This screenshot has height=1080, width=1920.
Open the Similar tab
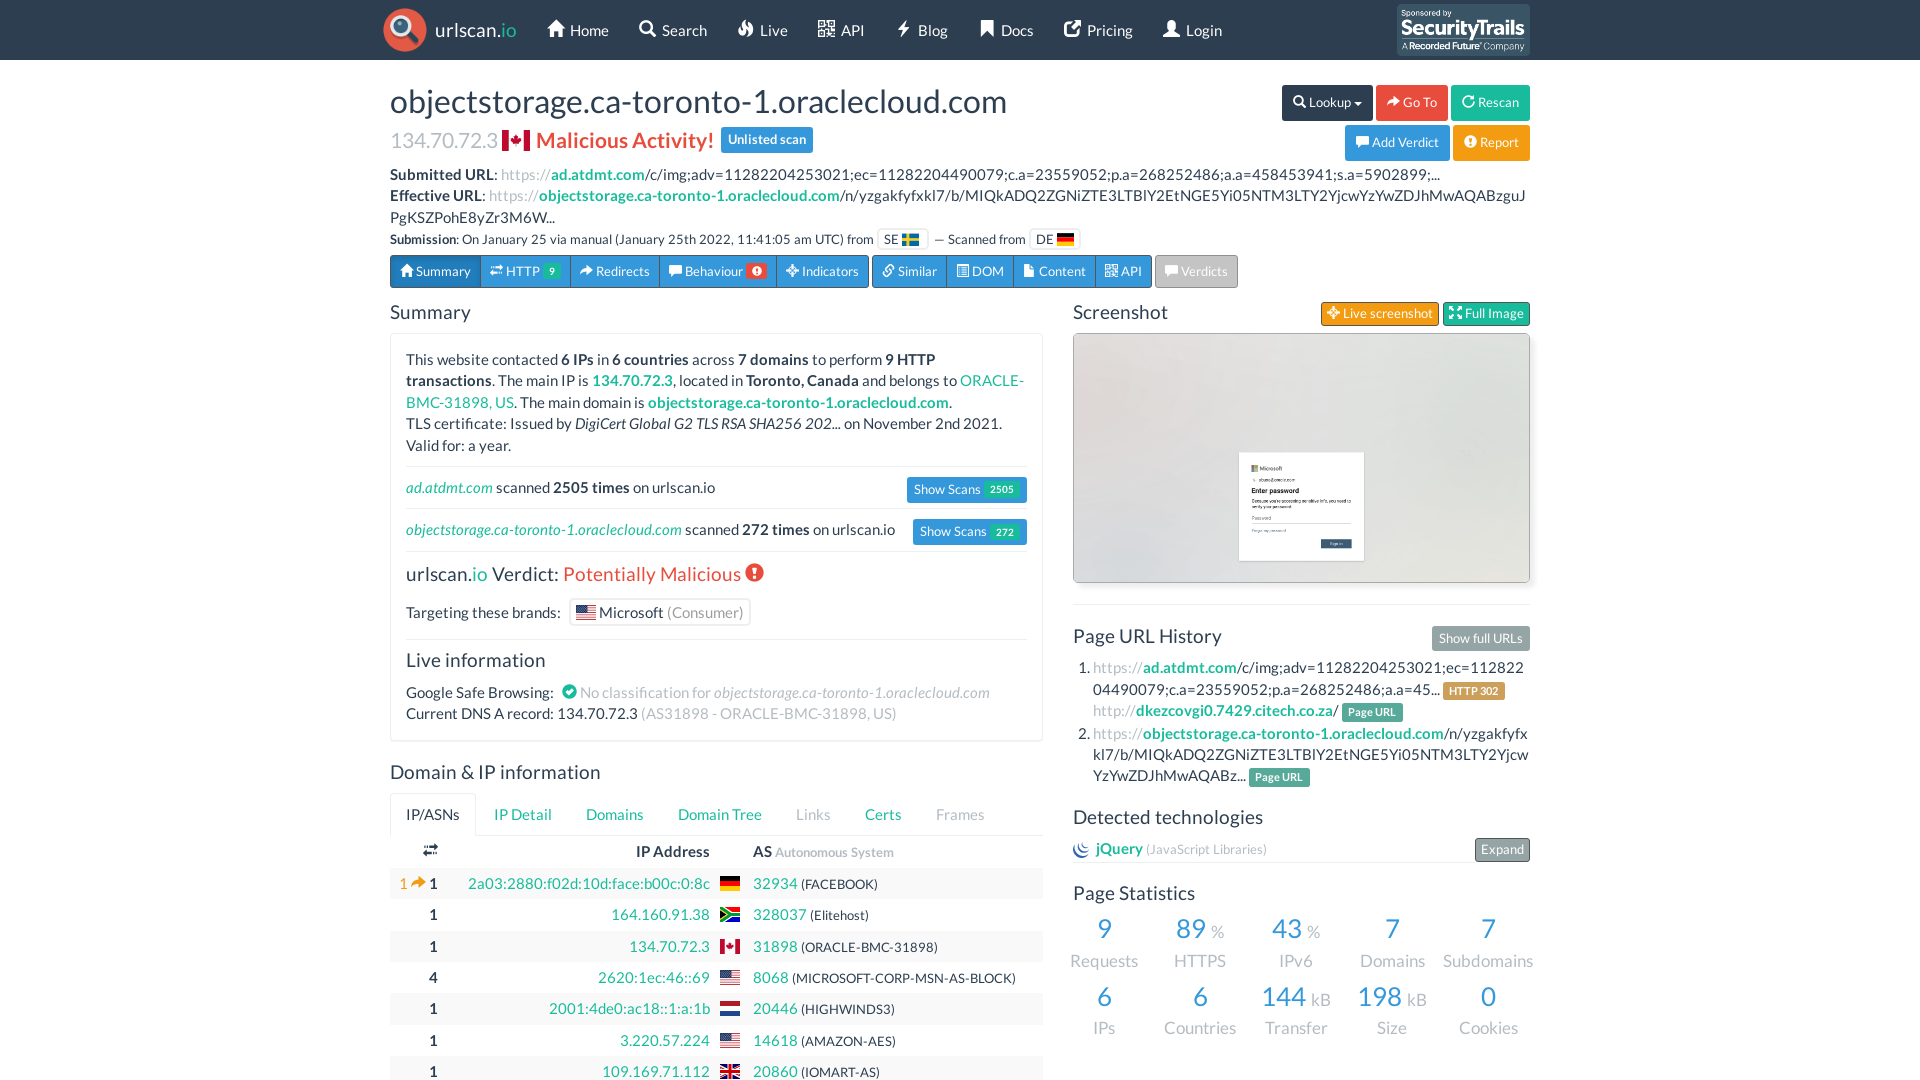tap(909, 272)
